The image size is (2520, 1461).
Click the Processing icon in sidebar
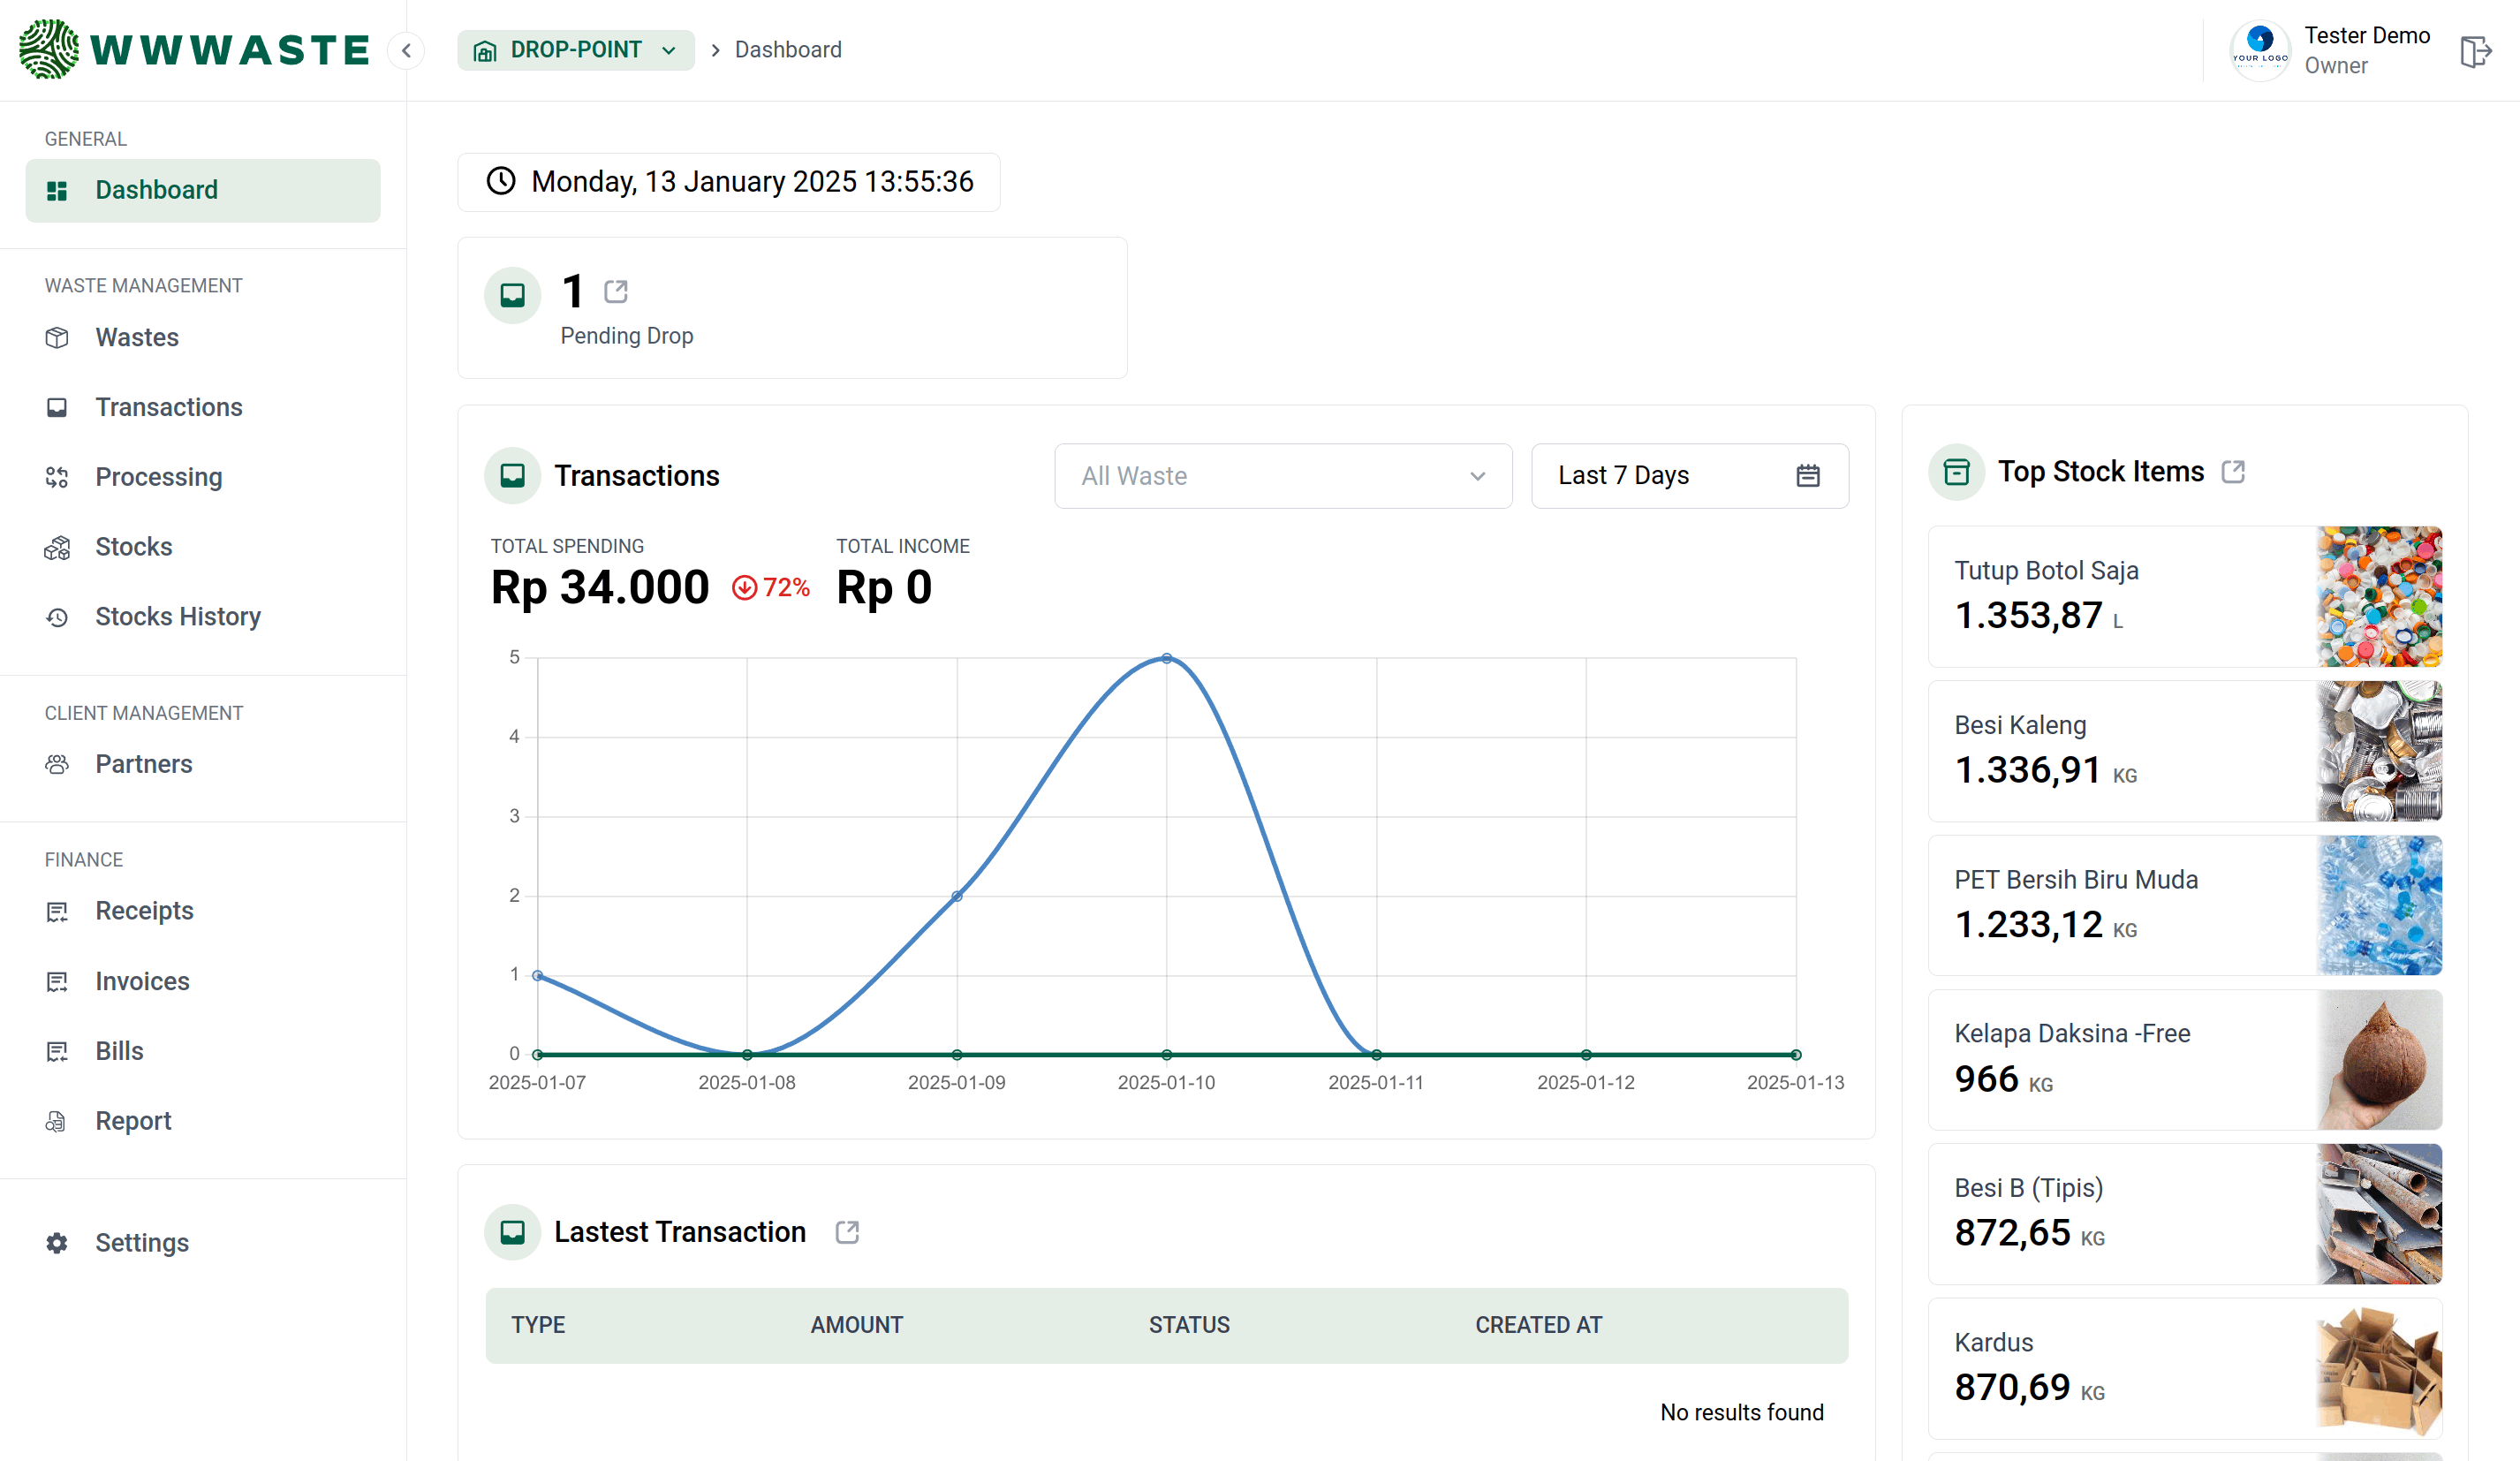pyautogui.click(x=57, y=477)
